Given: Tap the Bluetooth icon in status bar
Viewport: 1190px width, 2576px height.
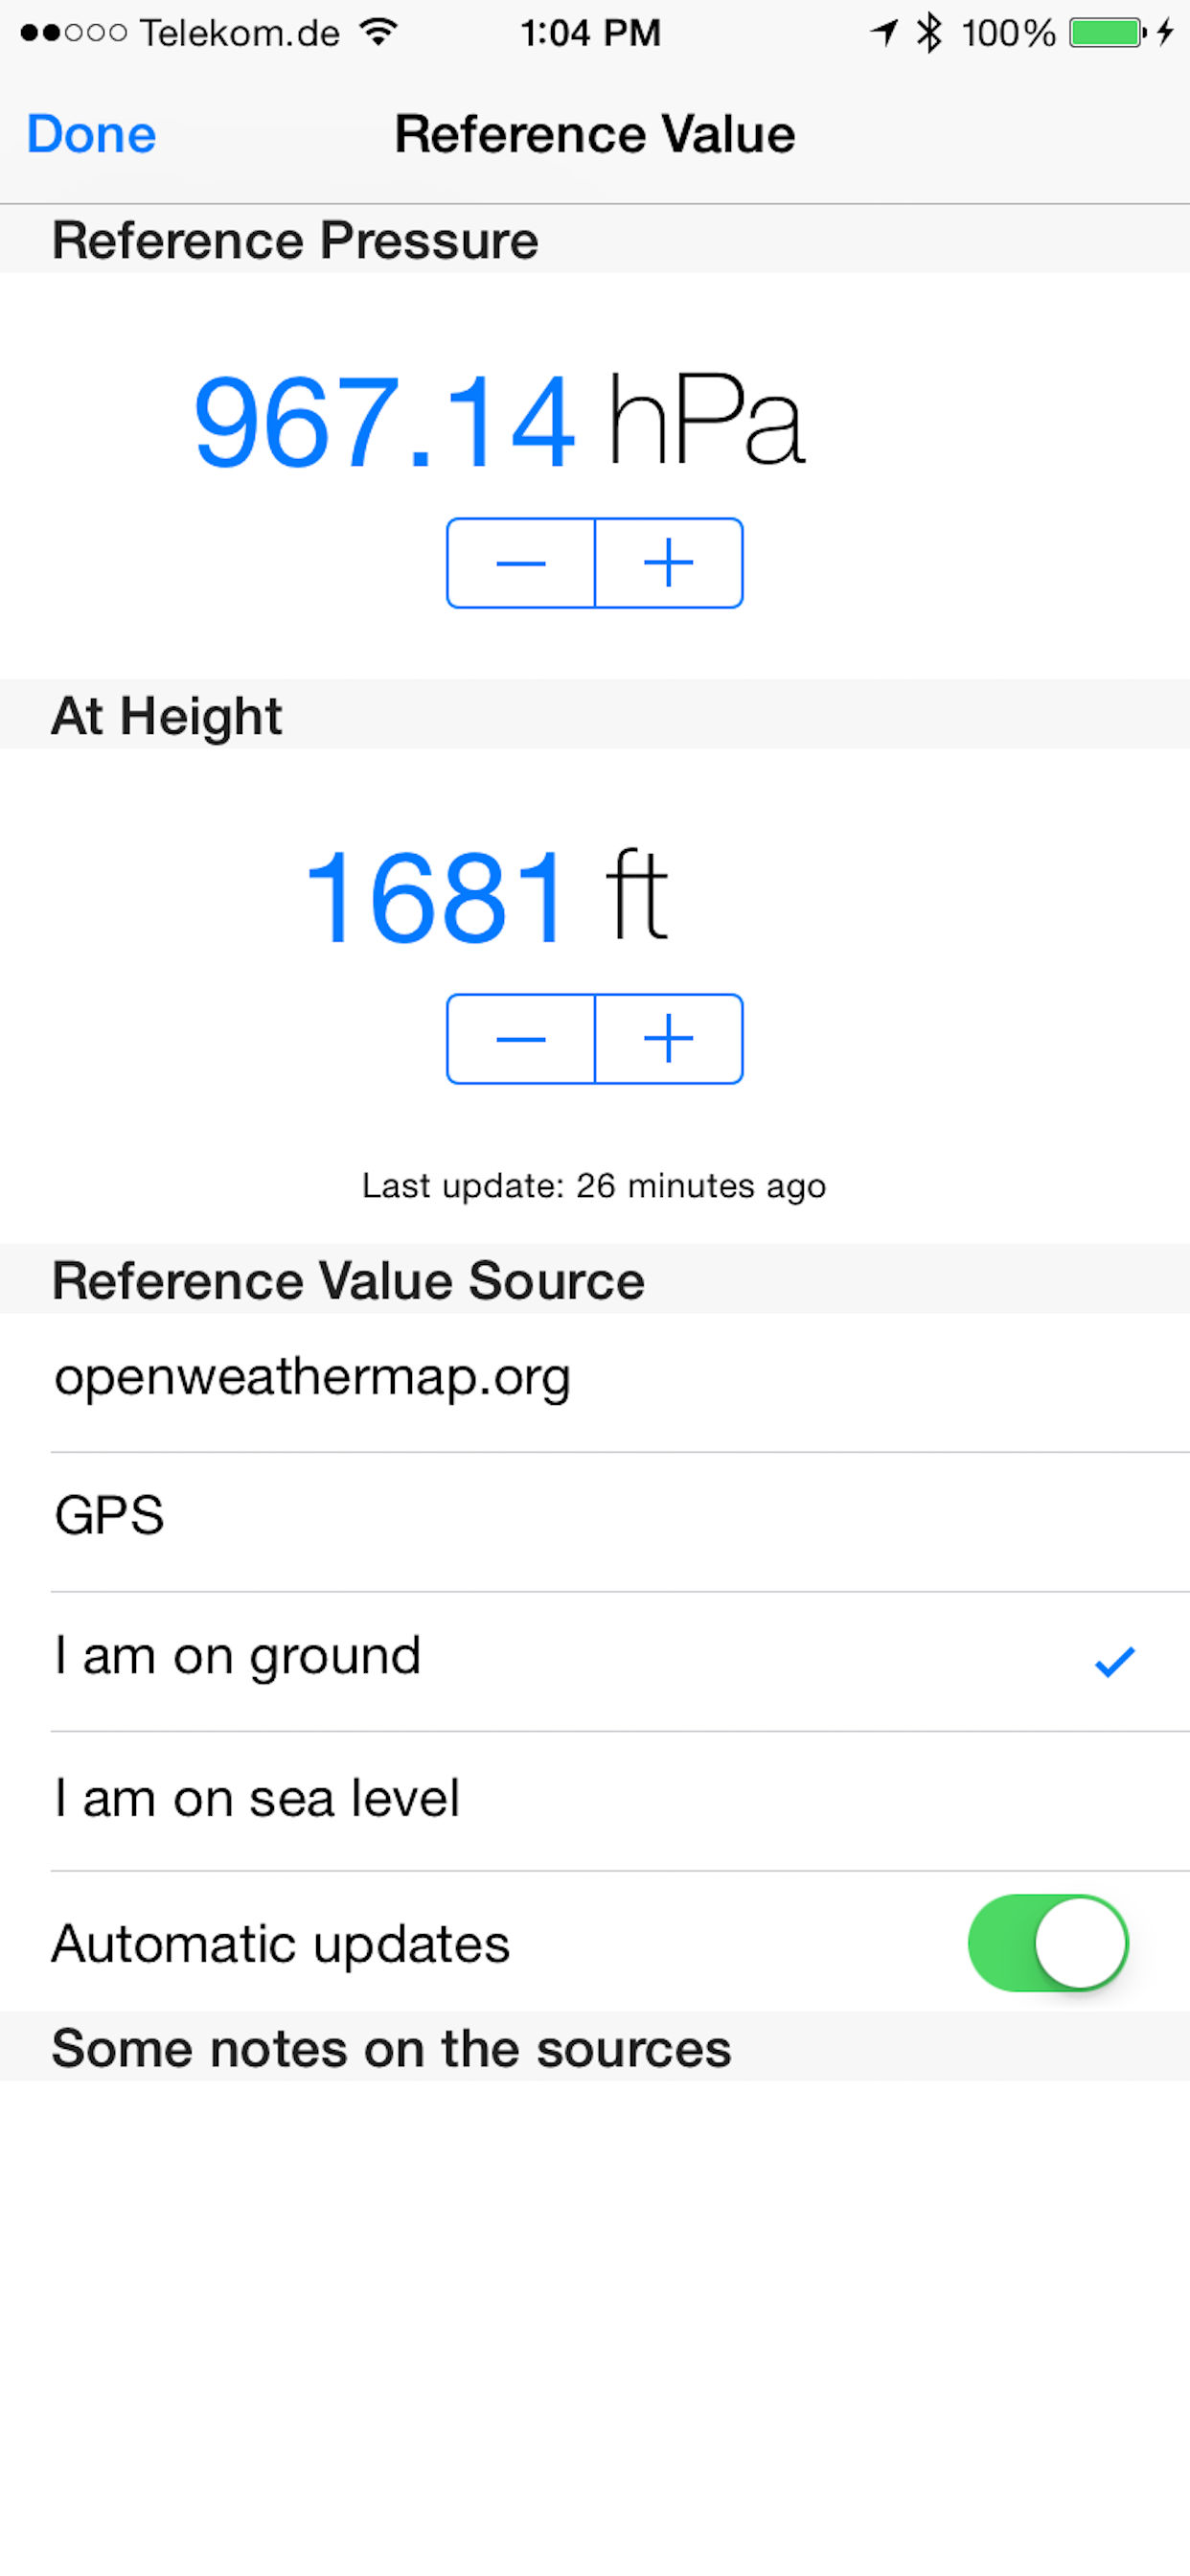Looking at the screenshot, I should [930, 33].
